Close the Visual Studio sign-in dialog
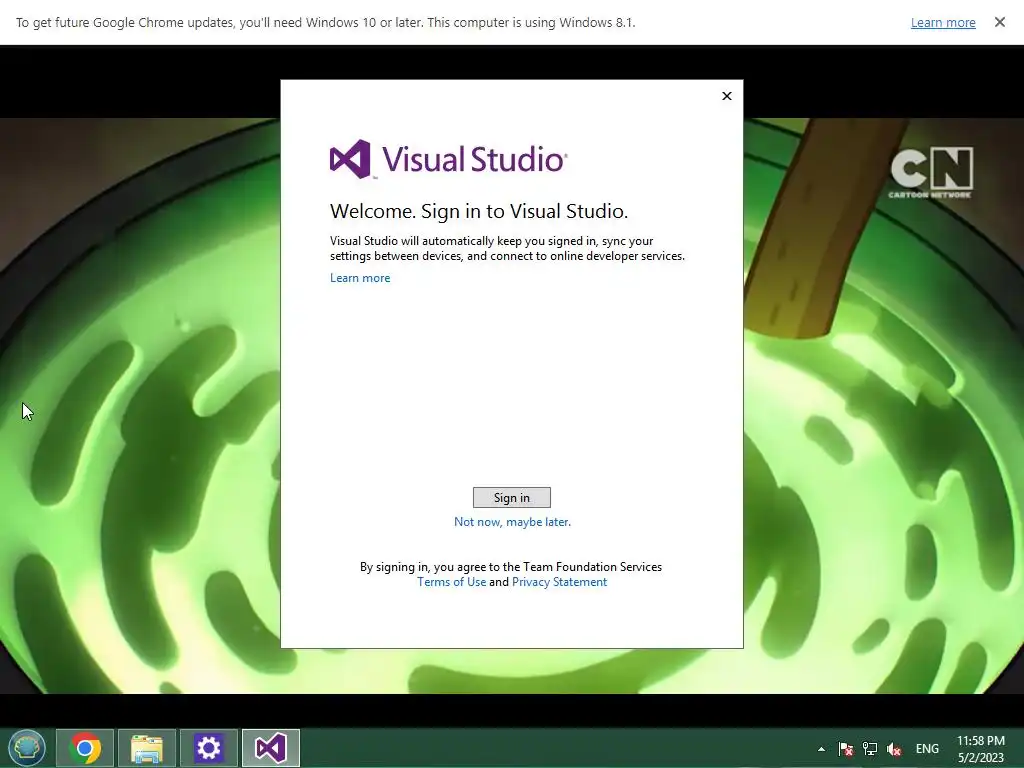This screenshot has height=768, width=1024. pos(727,96)
